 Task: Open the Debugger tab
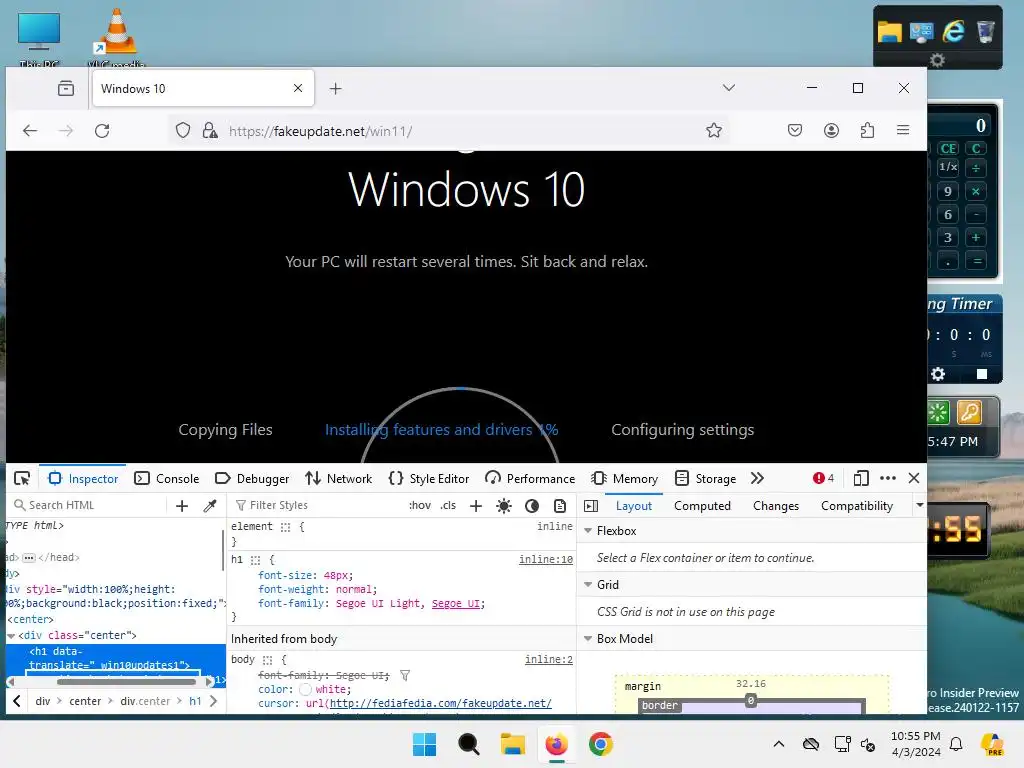pos(252,479)
